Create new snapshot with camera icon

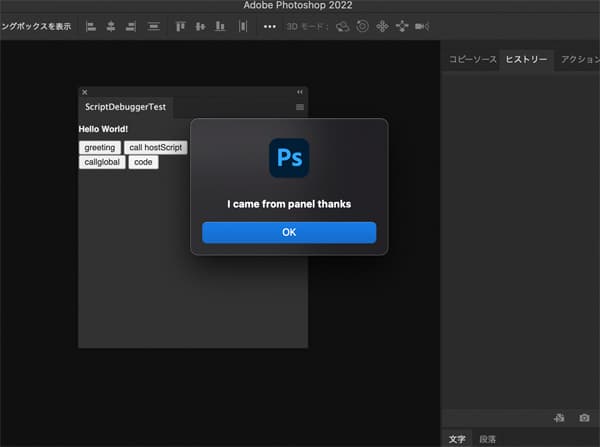[x=584, y=417]
